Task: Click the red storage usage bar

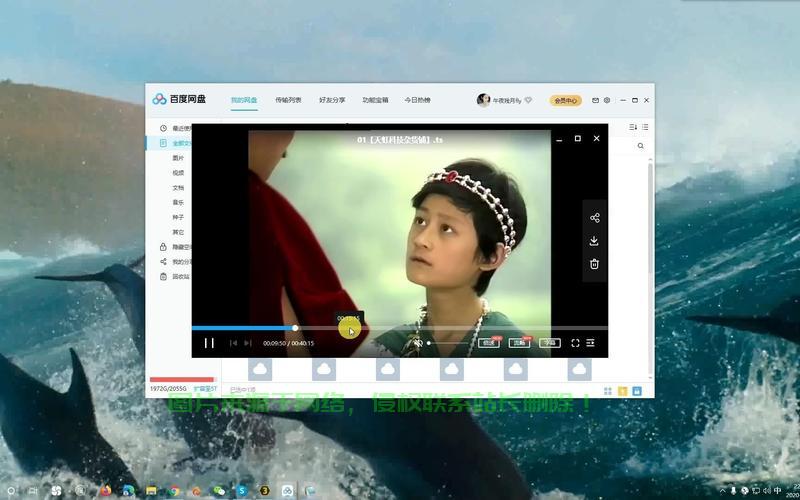Action: (x=182, y=380)
